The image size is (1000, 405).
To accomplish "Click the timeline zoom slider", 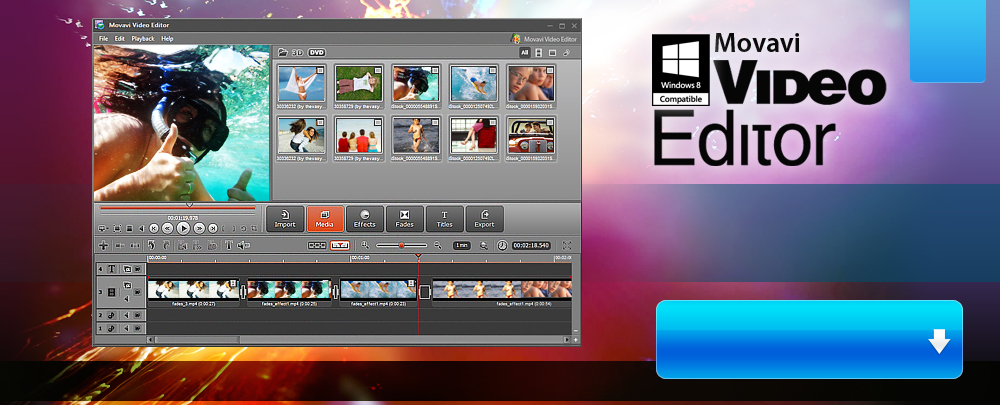I will [401, 245].
